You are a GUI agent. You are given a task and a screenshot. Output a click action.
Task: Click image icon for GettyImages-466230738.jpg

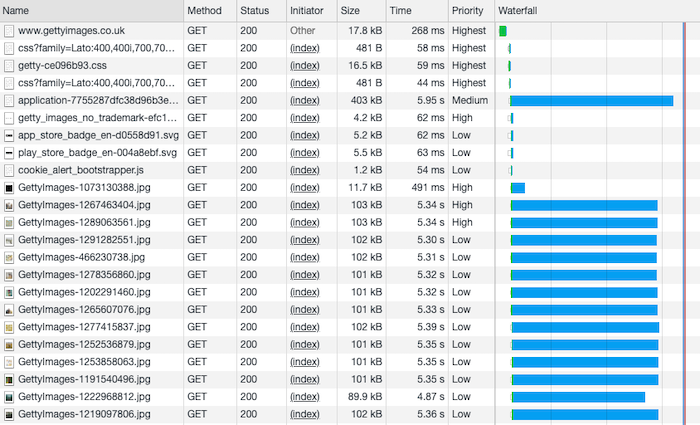9,257
